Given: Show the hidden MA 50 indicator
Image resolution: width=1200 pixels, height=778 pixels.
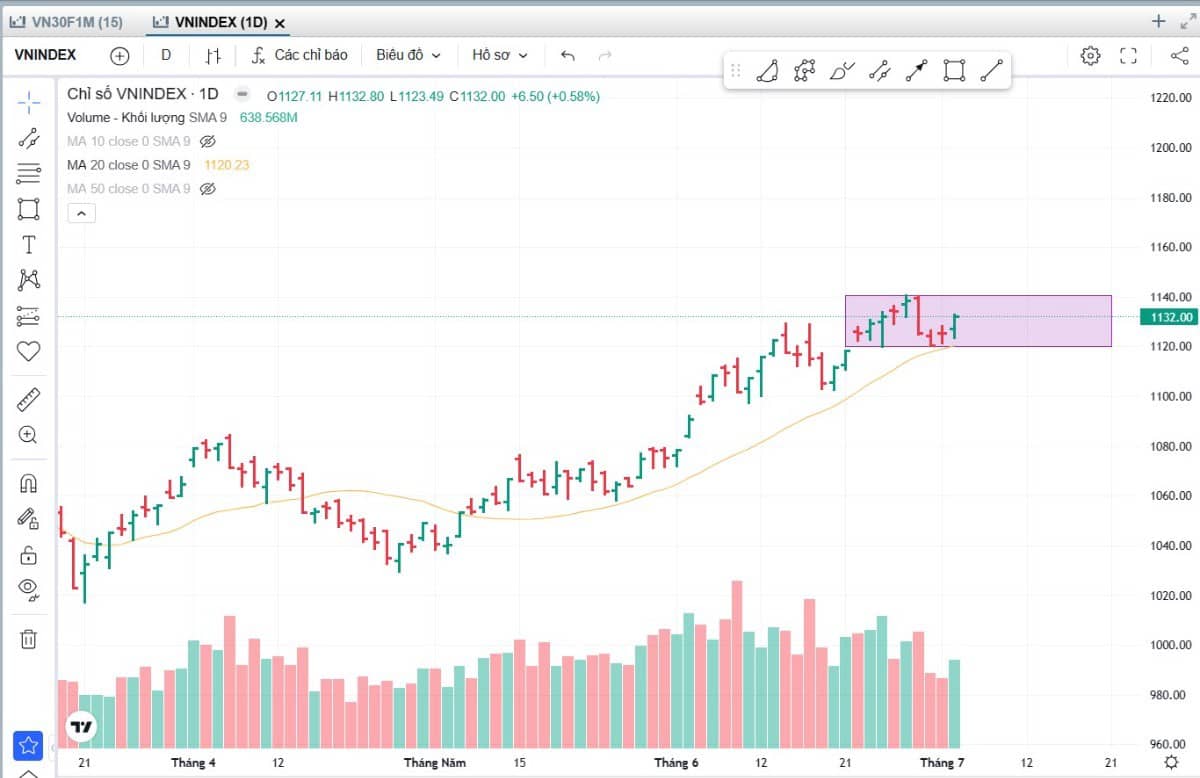Looking at the screenshot, I should click(x=208, y=188).
